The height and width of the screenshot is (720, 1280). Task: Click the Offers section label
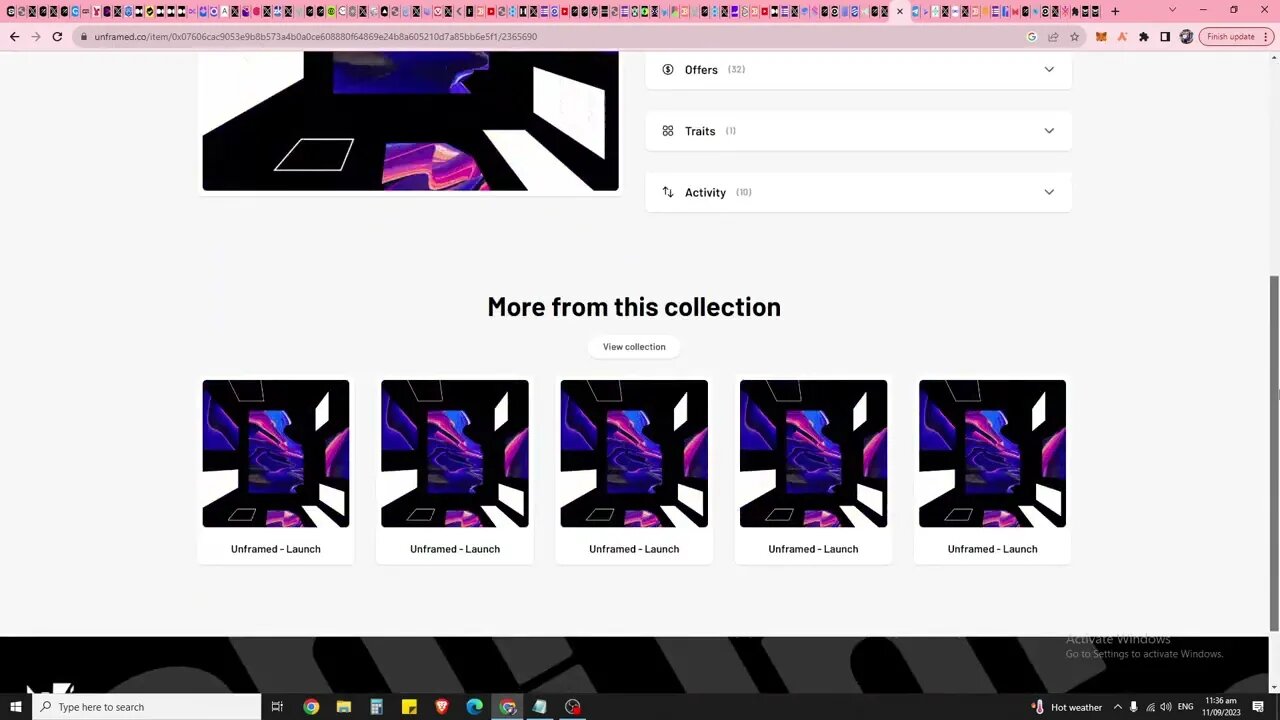pyautogui.click(x=701, y=70)
